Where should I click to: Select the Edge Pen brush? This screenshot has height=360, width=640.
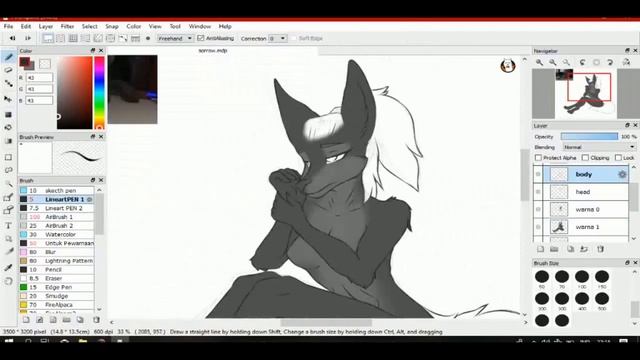click(57, 287)
